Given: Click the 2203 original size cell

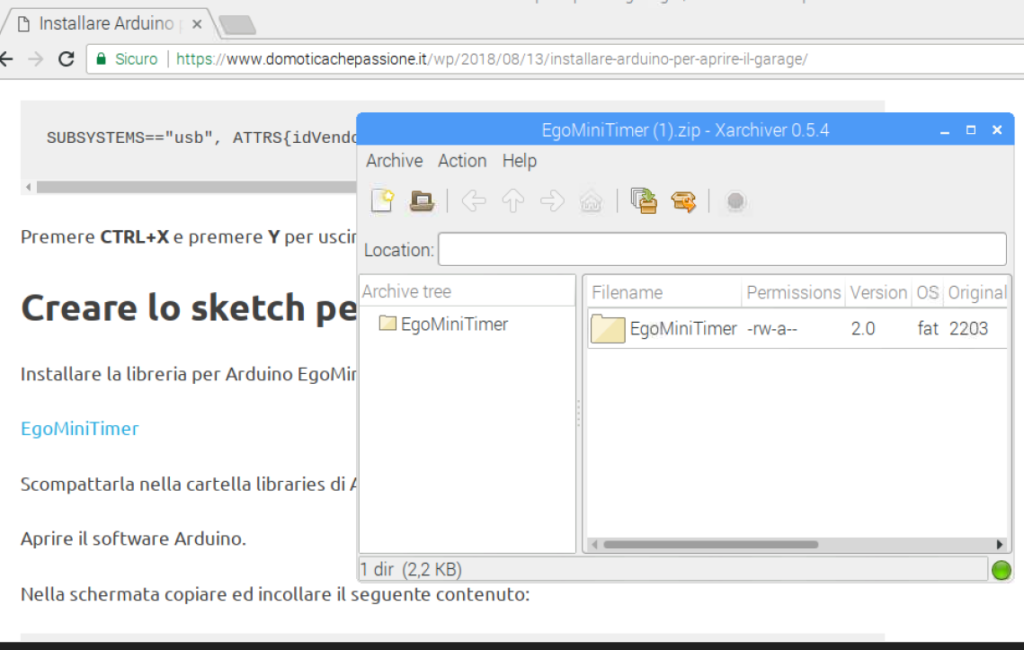Looking at the screenshot, I should point(968,329).
